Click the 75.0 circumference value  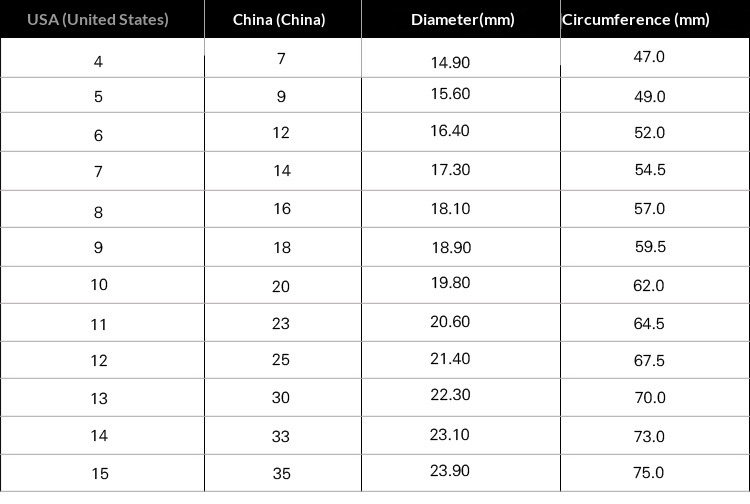pos(649,473)
